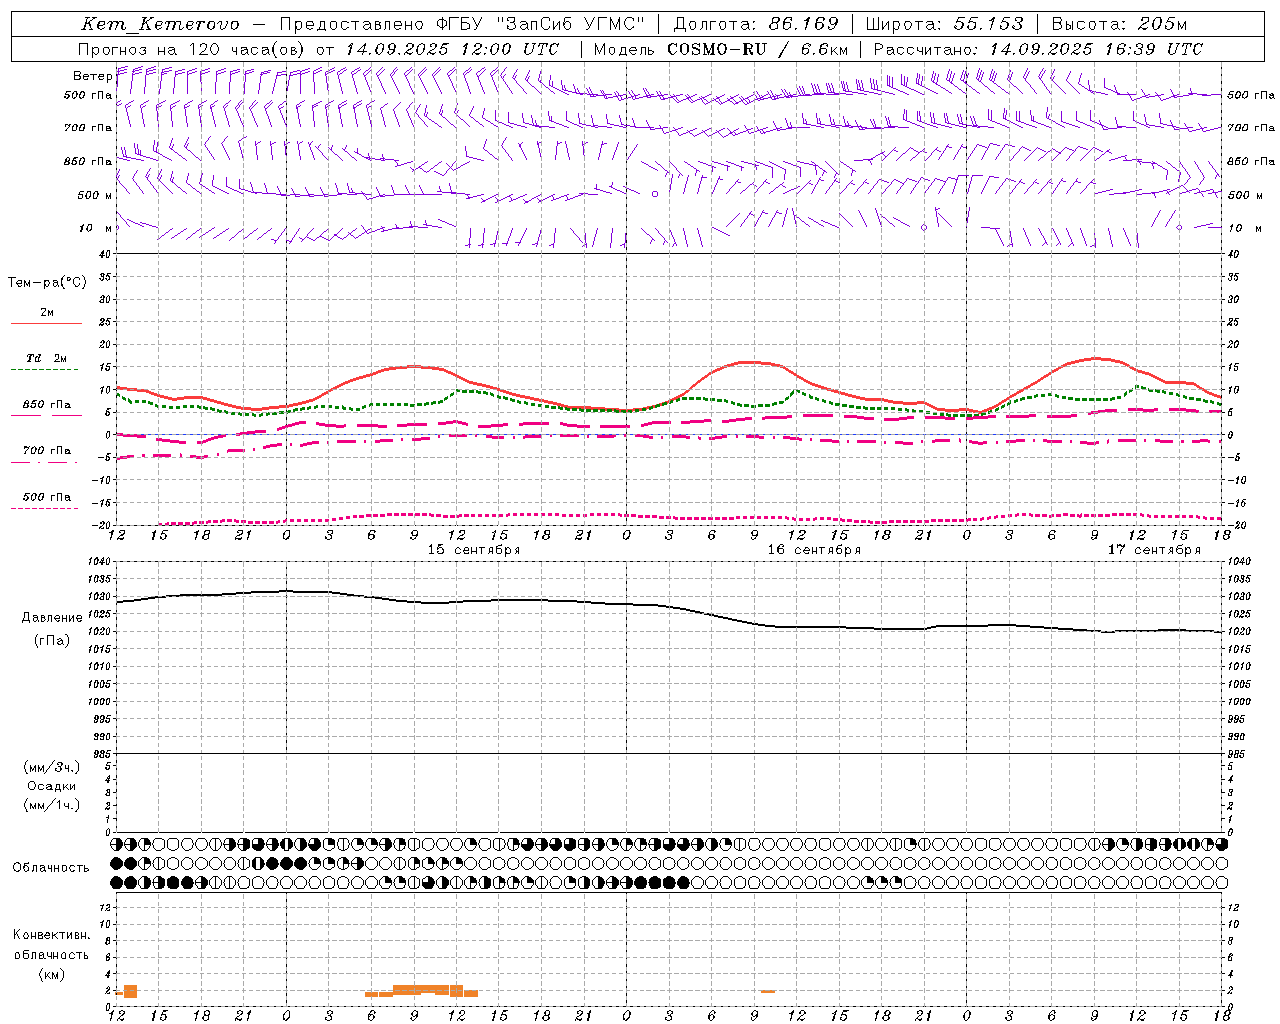Click the Ветер label above the wind barbs
Screen dimensions: 1280x1024
pos(92,76)
